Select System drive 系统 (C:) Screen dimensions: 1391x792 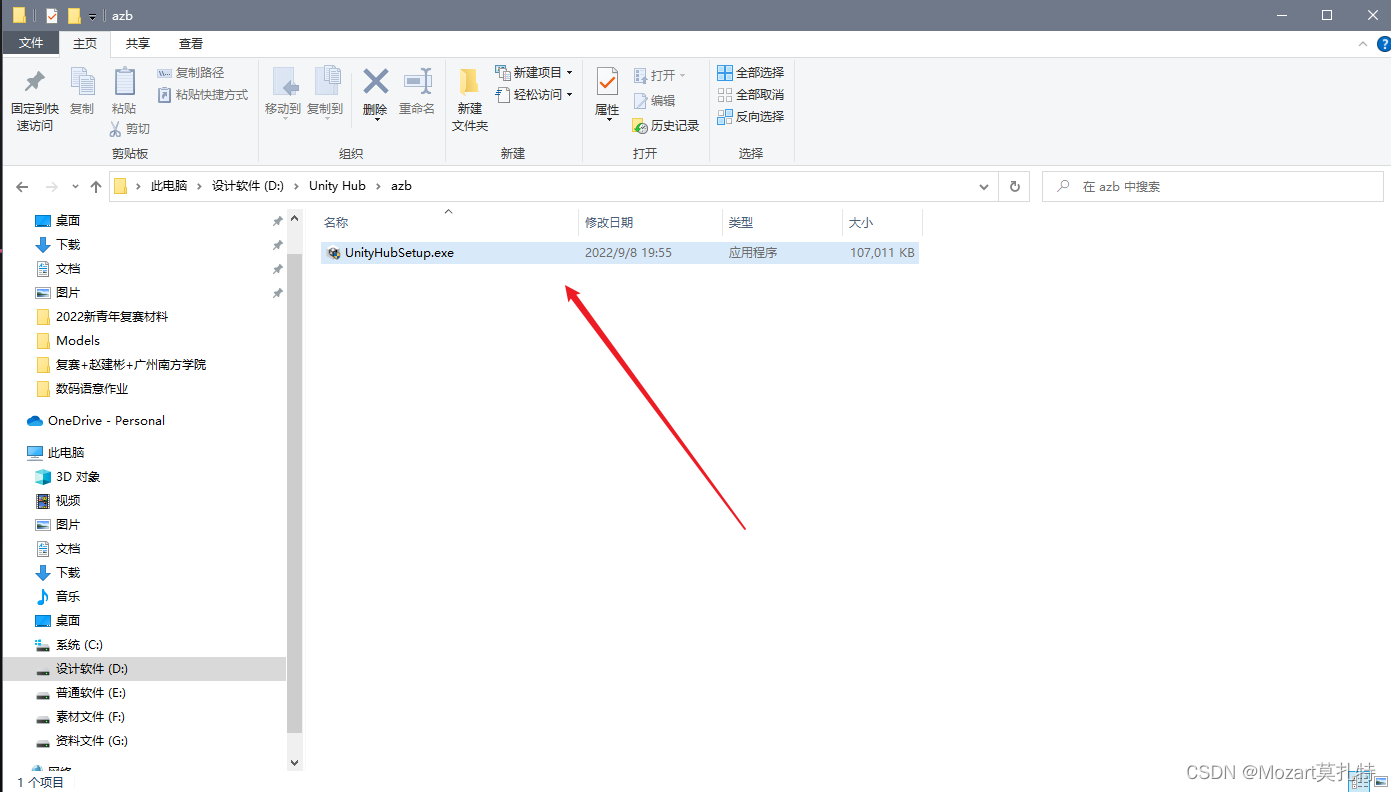click(79, 645)
